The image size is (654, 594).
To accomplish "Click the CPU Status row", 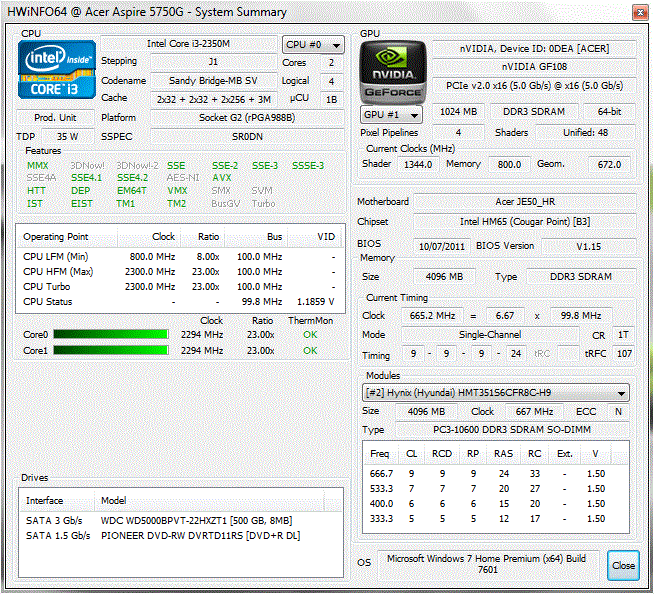I will [180, 302].
